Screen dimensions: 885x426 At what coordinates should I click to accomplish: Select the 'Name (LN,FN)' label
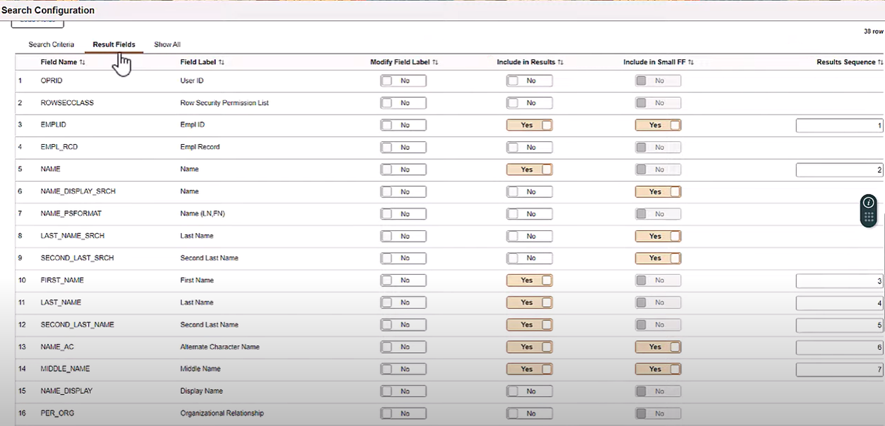203,214
